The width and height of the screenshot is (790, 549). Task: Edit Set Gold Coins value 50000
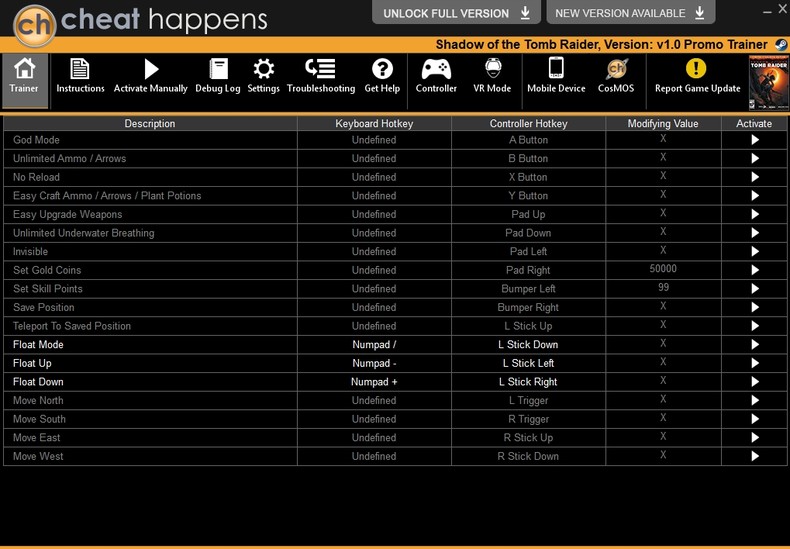click(663, 269)
